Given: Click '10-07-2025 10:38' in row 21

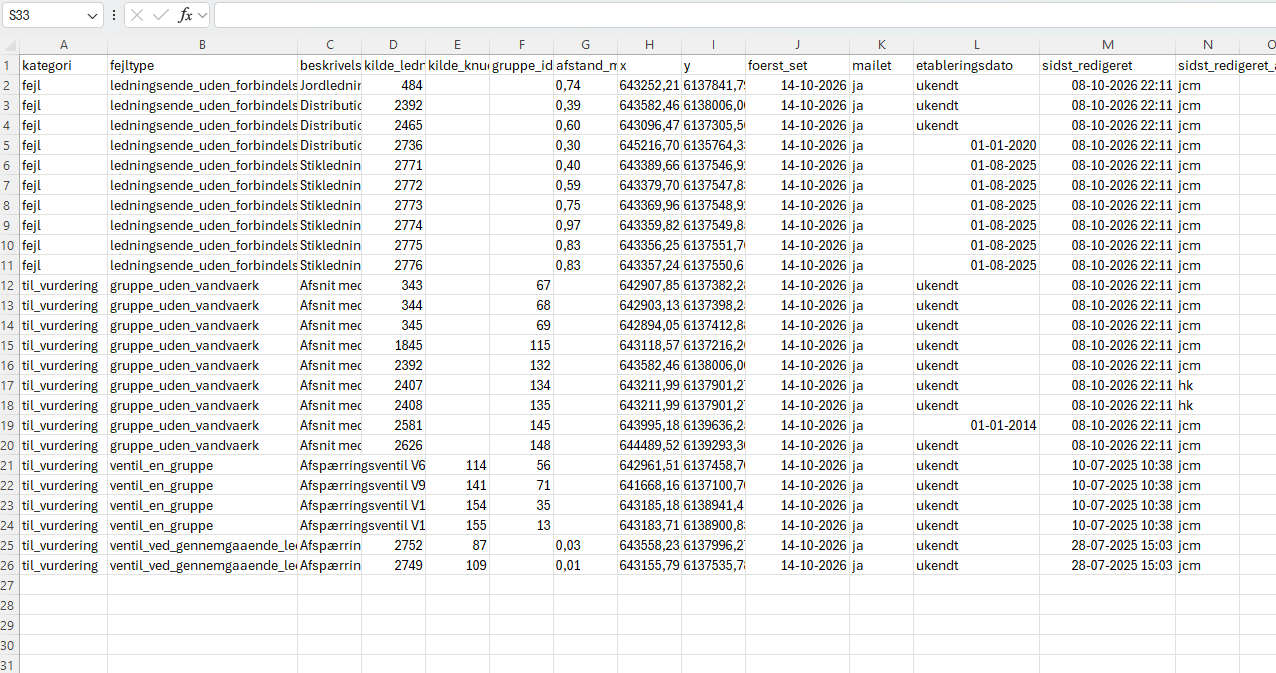Looking at the screenshot, I should coord(1108,465).
